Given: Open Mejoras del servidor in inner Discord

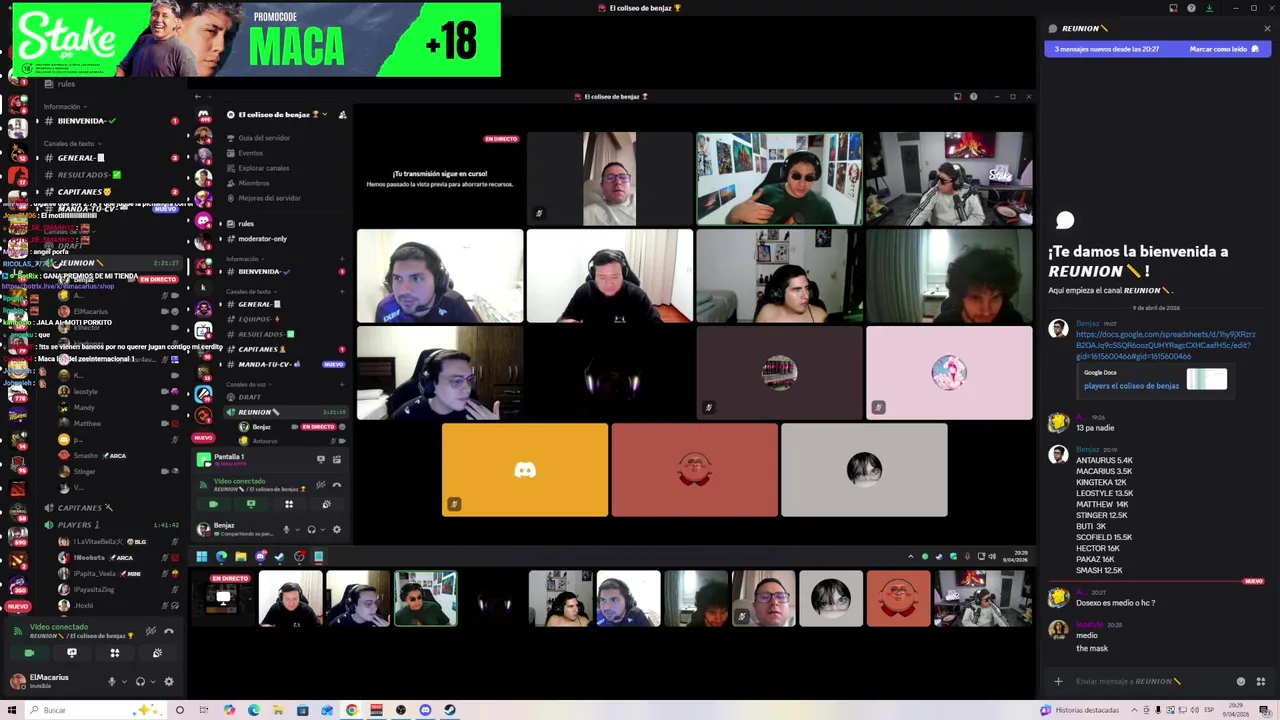Looking at the screenshot, I should pos(269,198).
